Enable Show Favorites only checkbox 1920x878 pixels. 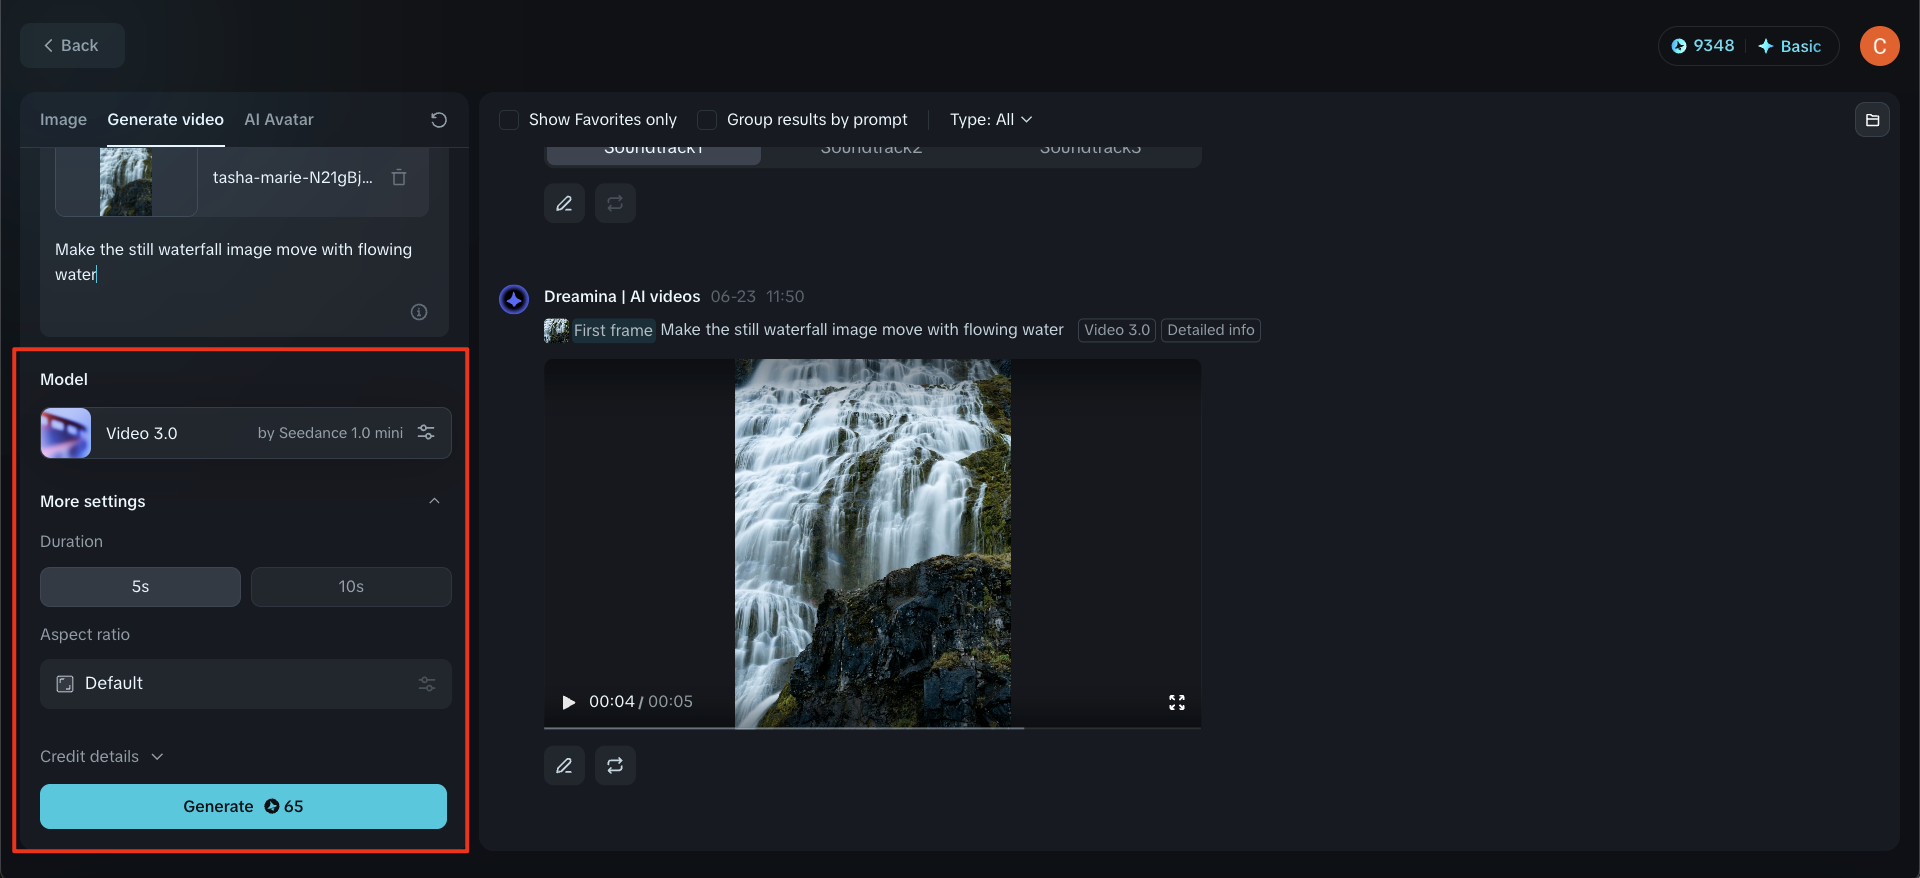509,120
